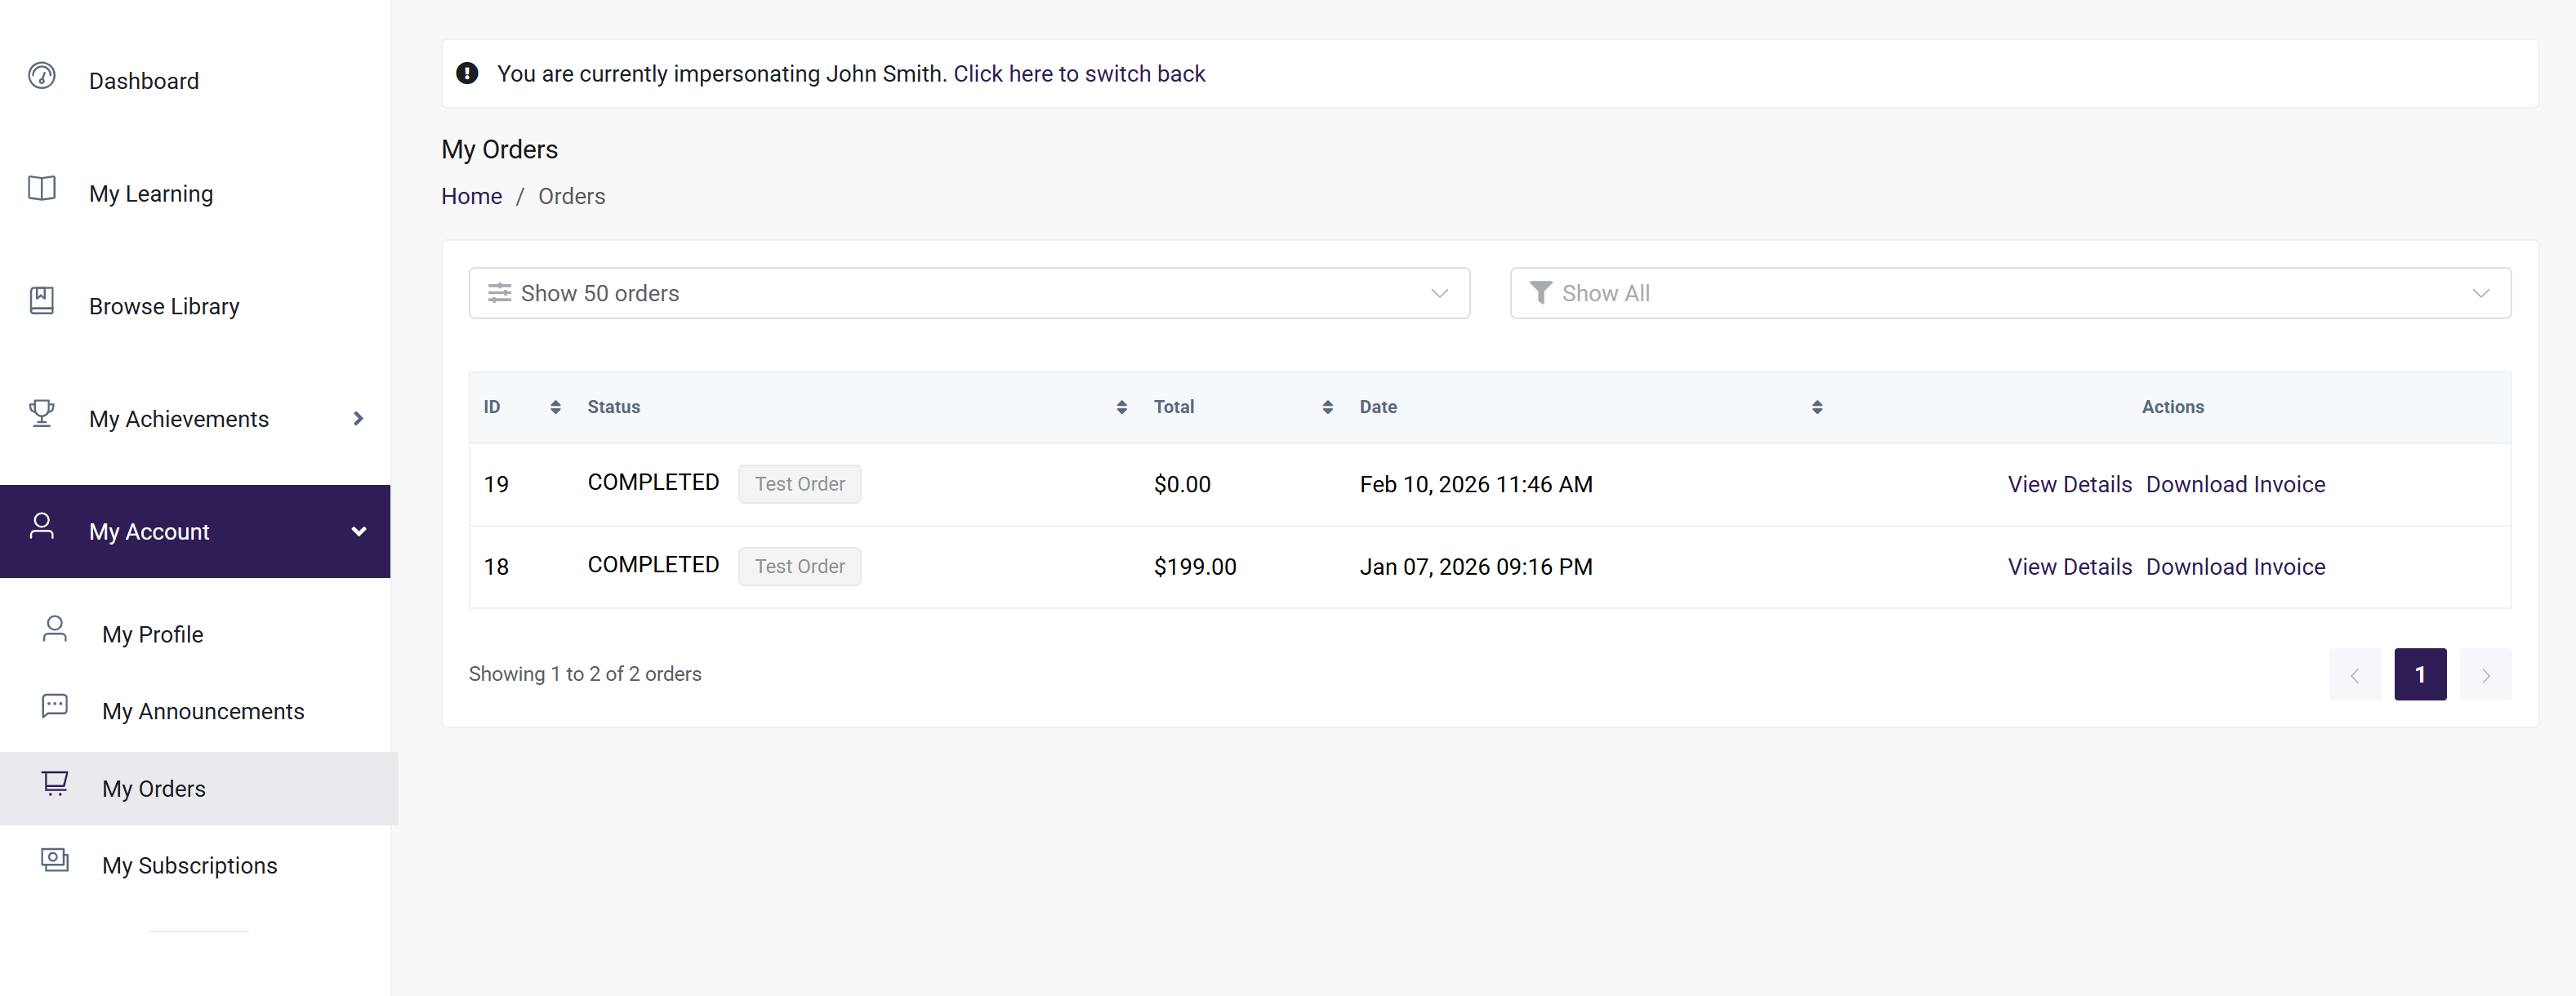This screenshot has width=2576, height=996.
Task: Click the My Achievements trophy icon
Action: click(x=41, y=413)
